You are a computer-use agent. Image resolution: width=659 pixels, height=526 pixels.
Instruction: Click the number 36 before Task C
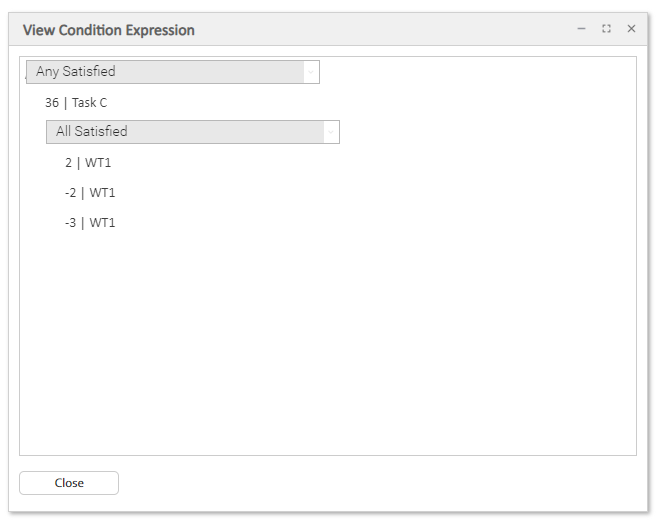(52, 102)
